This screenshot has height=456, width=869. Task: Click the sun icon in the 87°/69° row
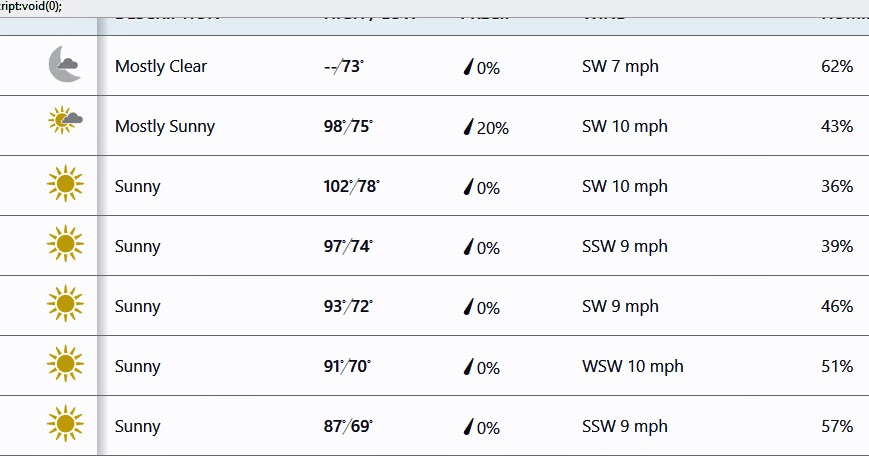coord(65,424)
